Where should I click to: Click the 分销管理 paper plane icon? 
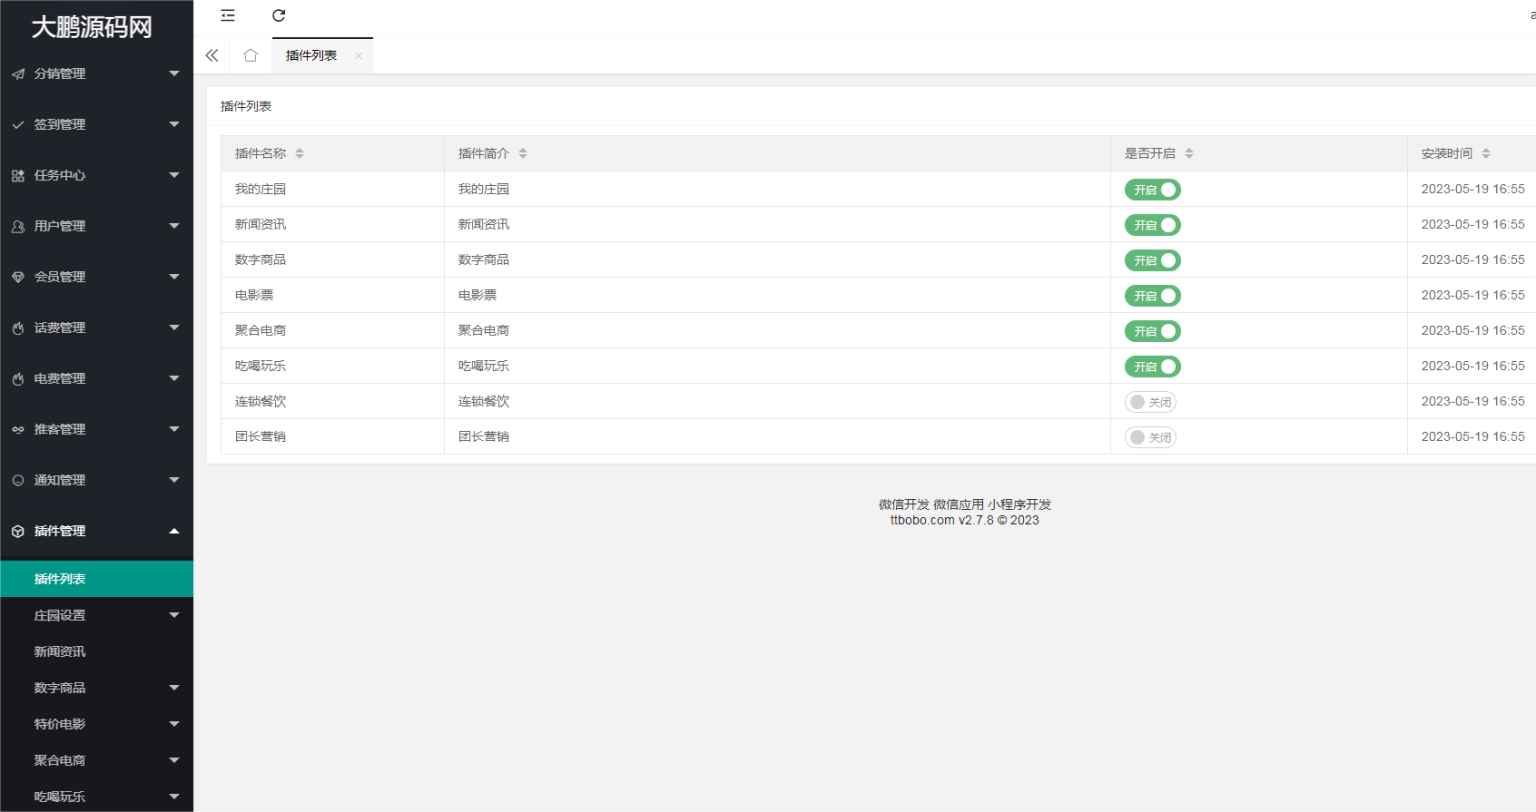[x=18, y=74]
